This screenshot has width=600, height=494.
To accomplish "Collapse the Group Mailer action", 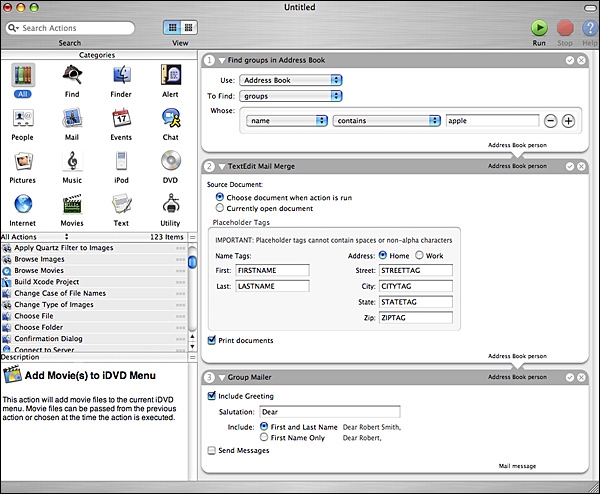I will click(222, 378).
